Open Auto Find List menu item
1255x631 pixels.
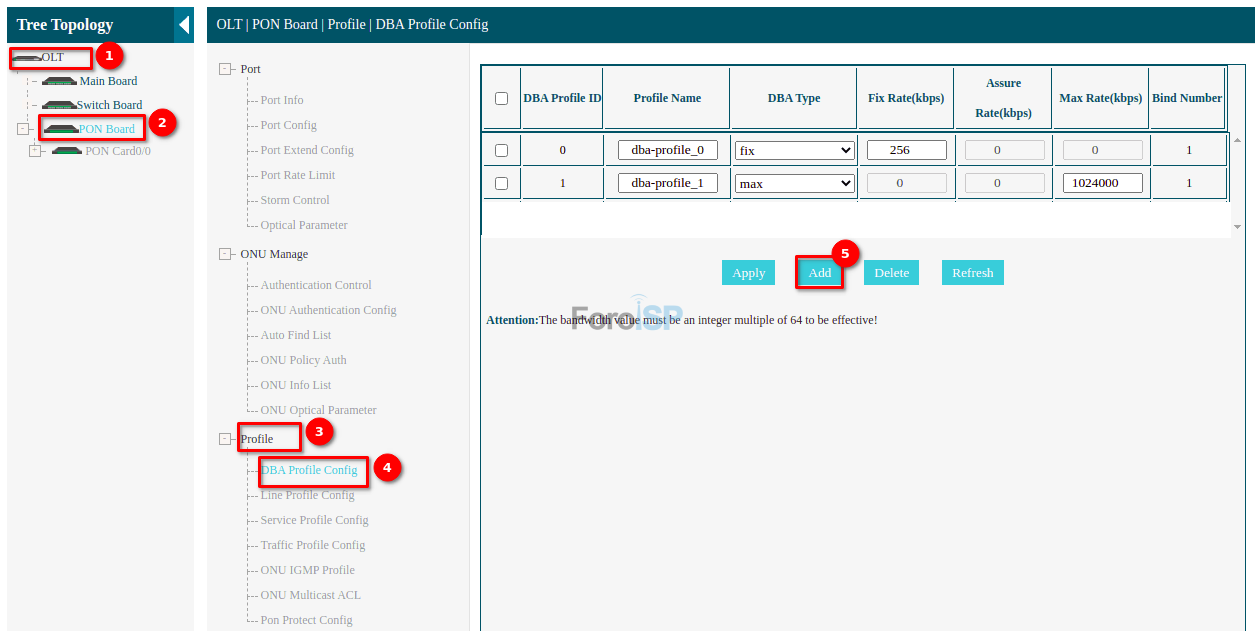pyautogui.click(x=295, y=335)
